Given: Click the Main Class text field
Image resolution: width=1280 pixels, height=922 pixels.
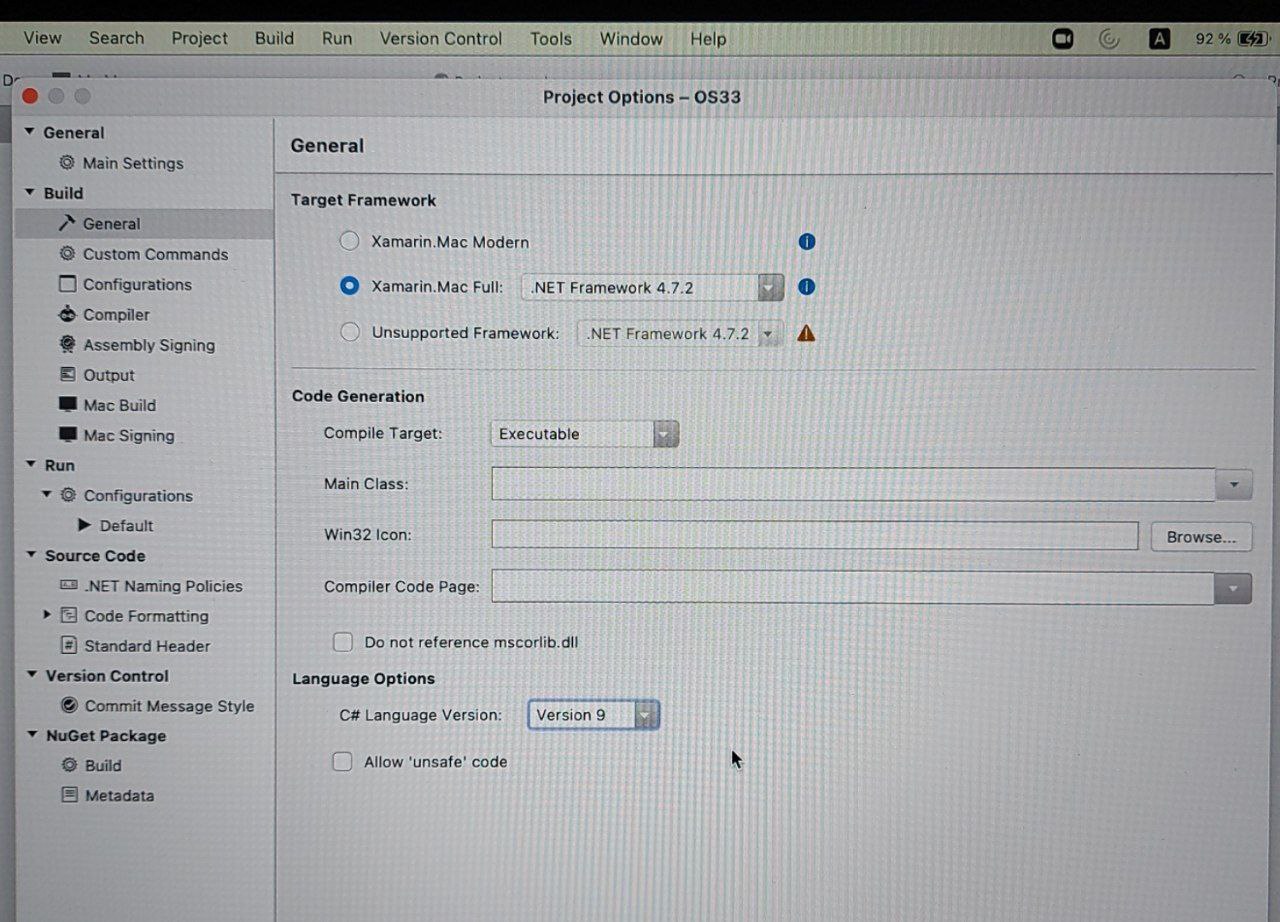Looking at the screenshot, I should [x=853, y=484].
